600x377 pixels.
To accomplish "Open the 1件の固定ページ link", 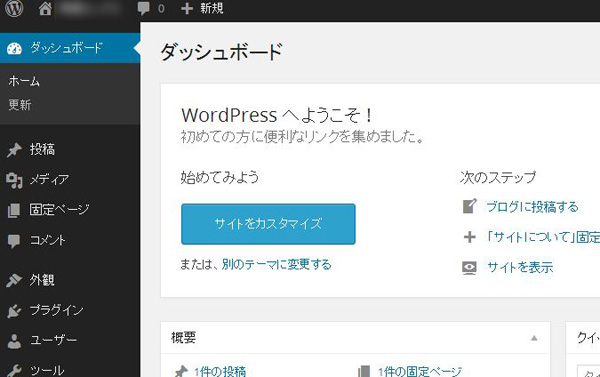I will click(x=420, y=371).
